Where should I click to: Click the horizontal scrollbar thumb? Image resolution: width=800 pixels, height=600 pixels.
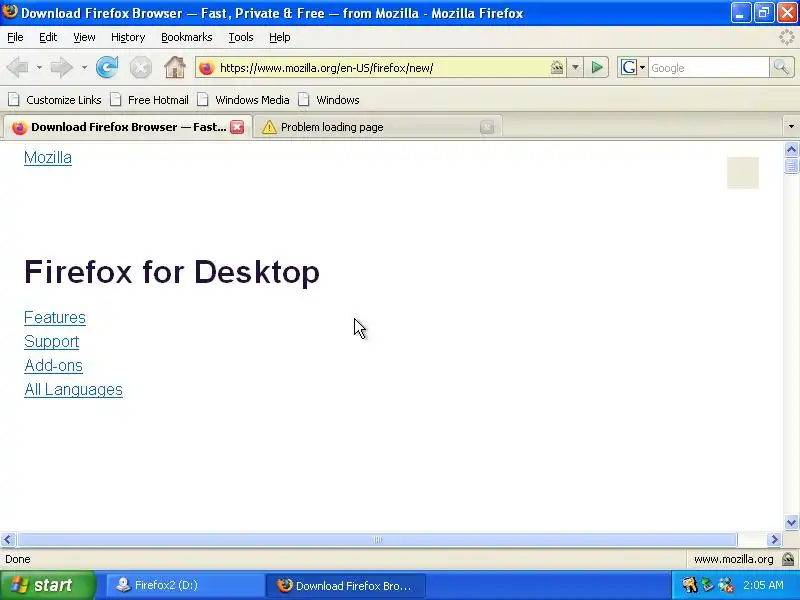378,539
